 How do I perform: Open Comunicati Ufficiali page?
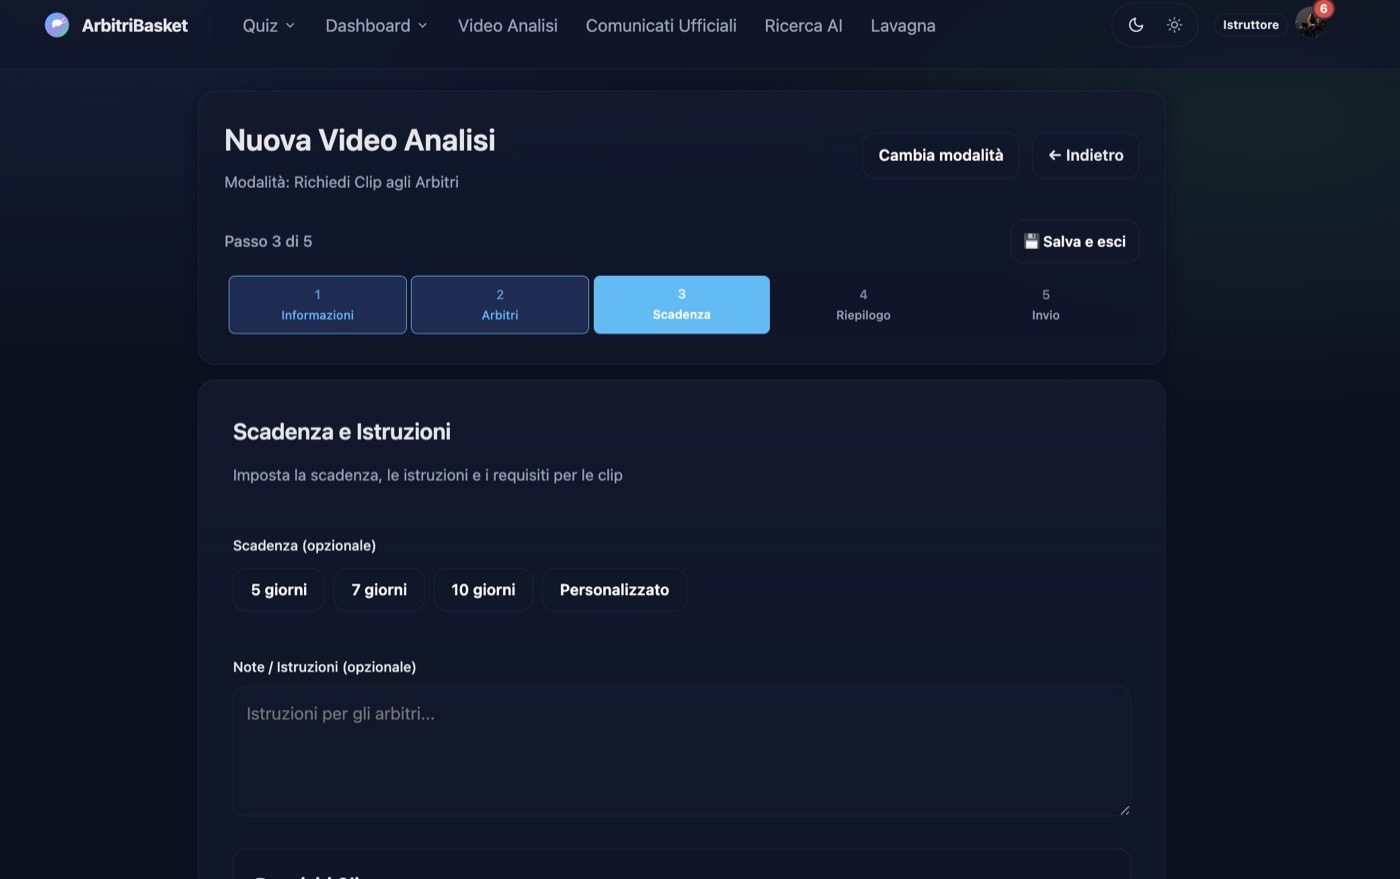661,26
